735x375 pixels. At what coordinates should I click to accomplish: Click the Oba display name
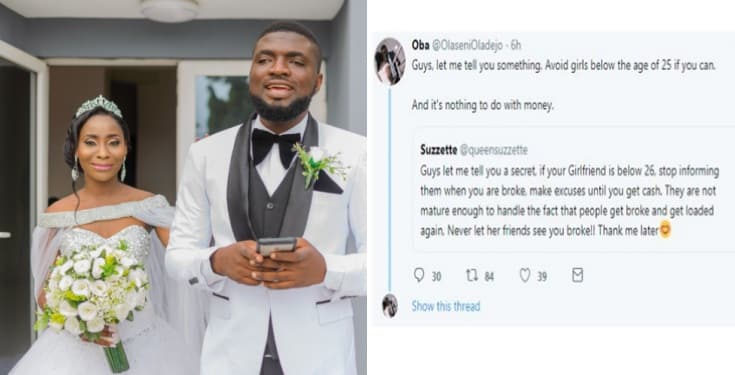(x=420, y=45)
